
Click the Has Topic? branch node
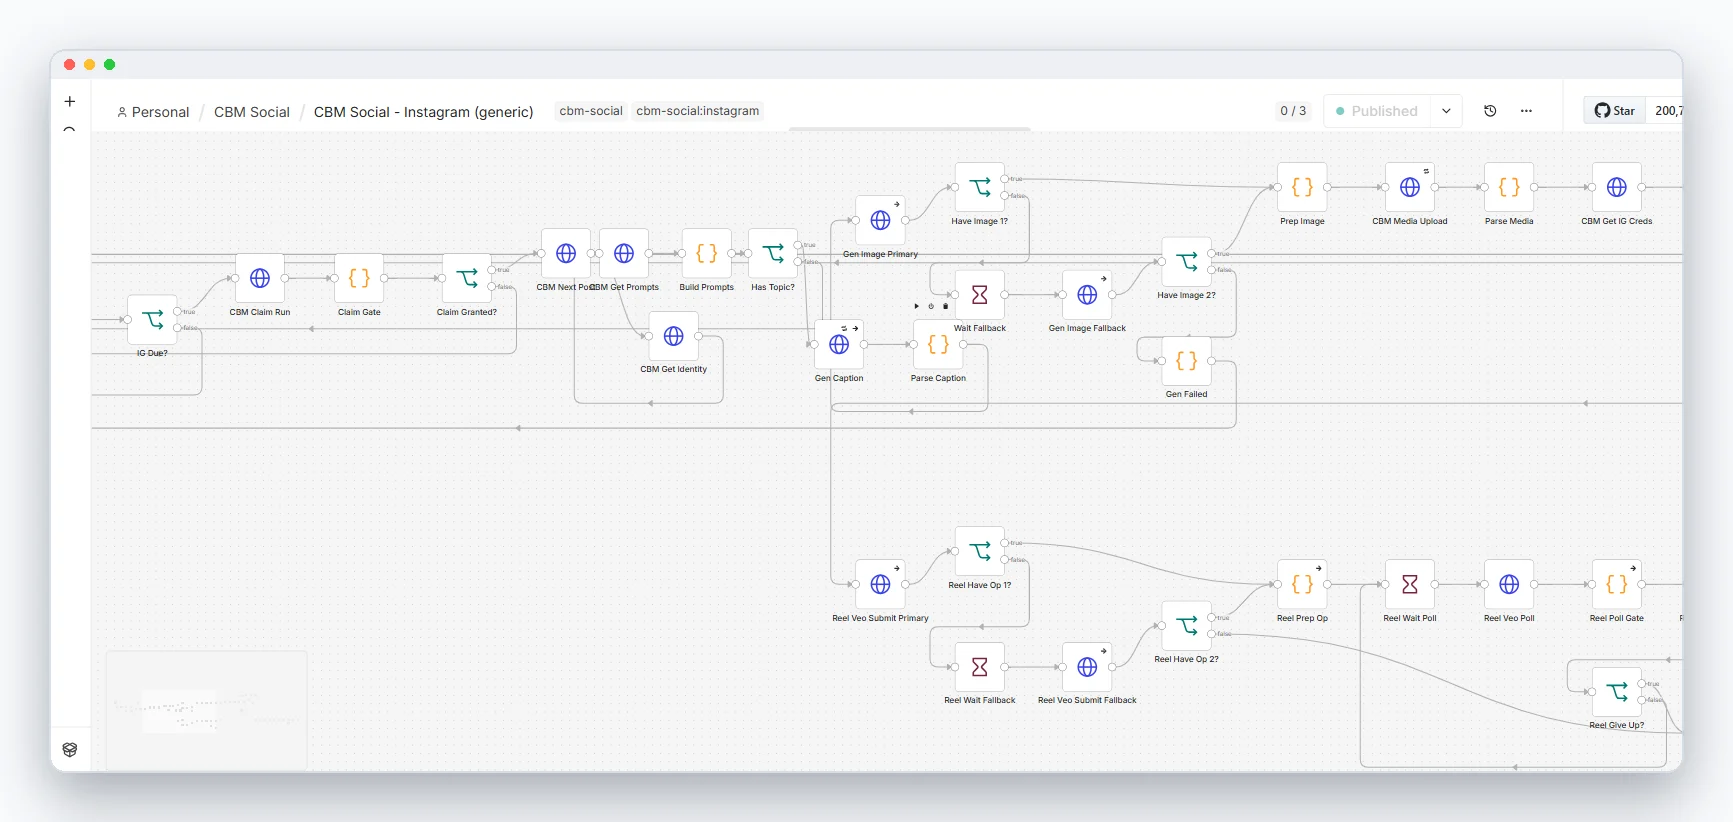[x=773, y=254]
